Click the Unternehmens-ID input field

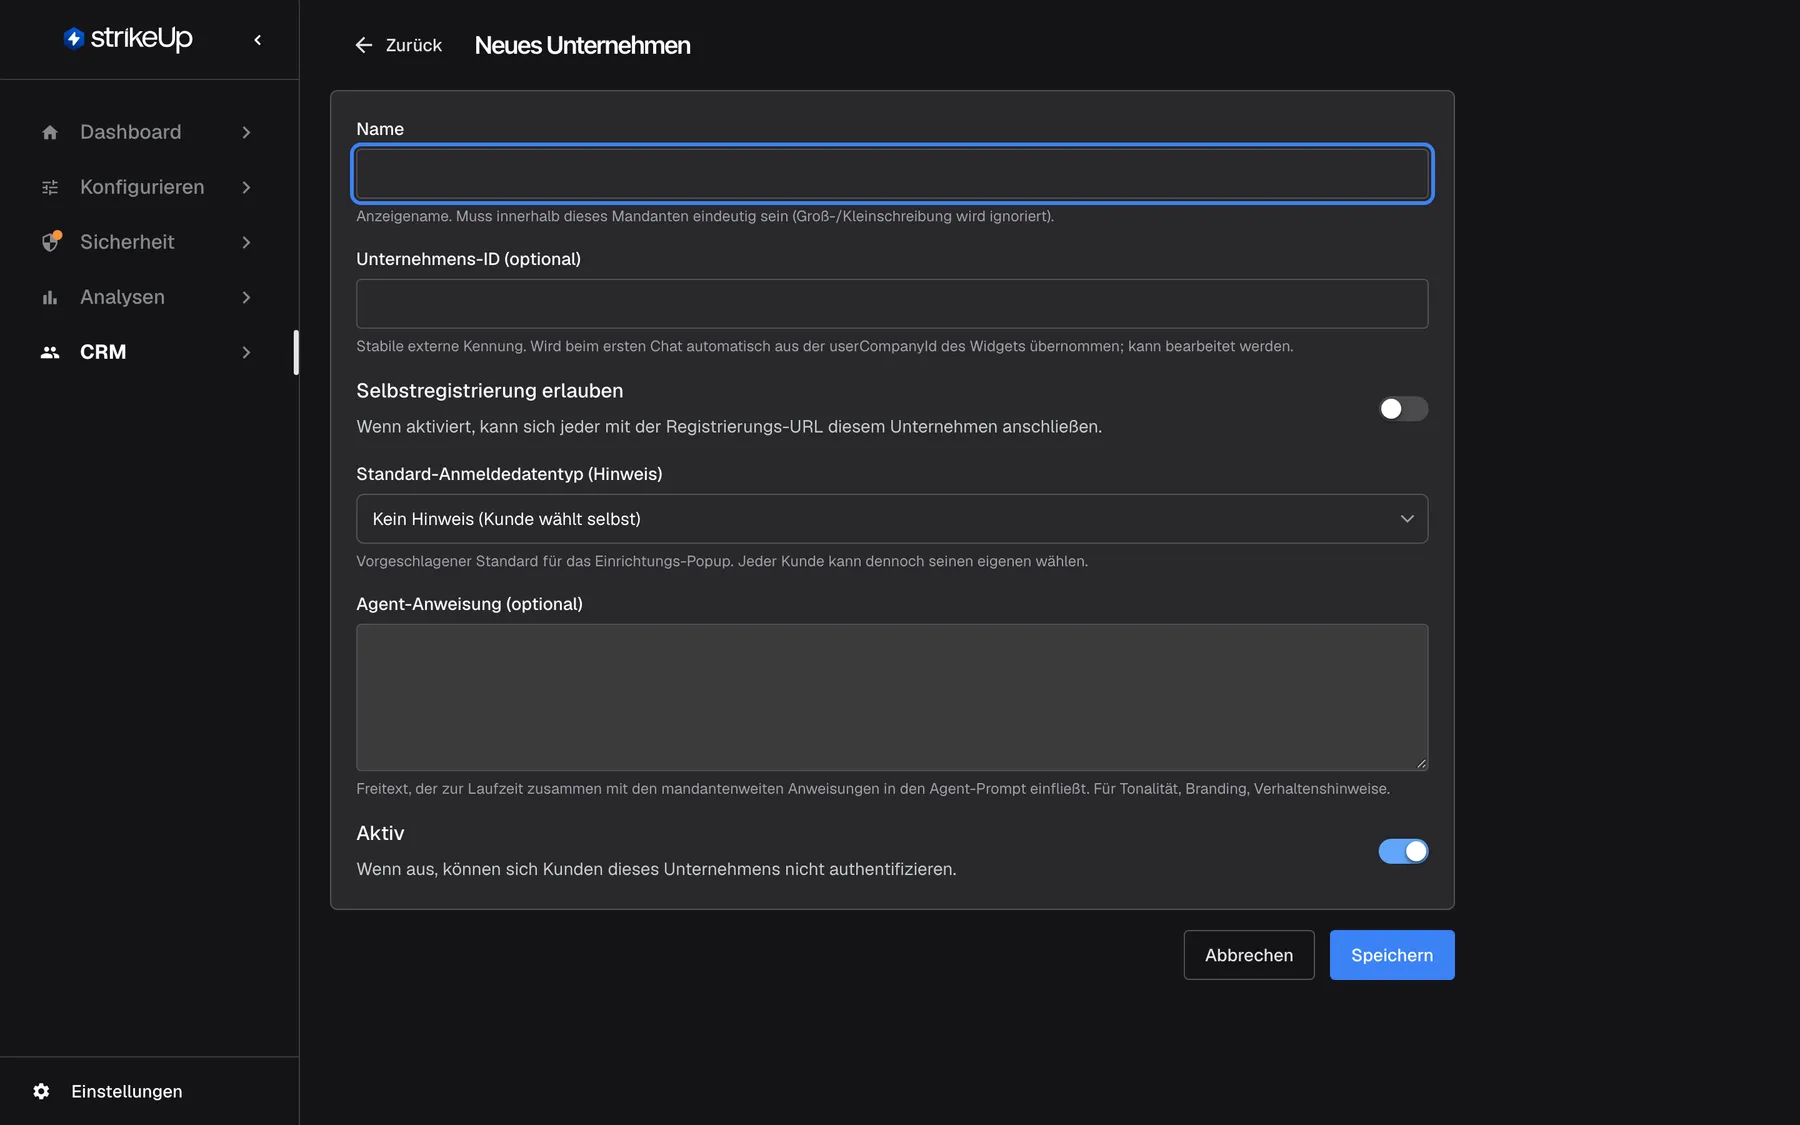892,304
